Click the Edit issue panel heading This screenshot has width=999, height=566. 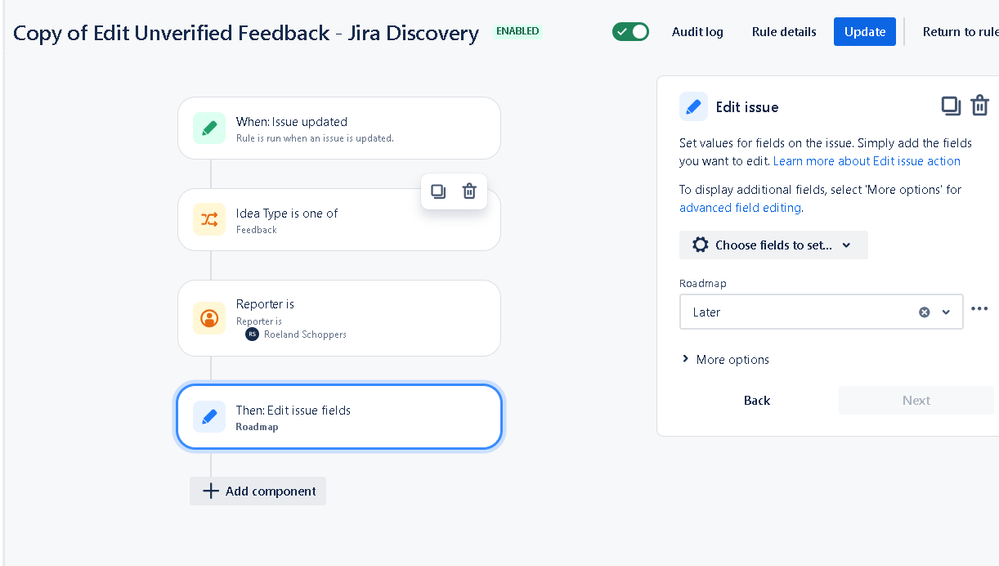747,107
